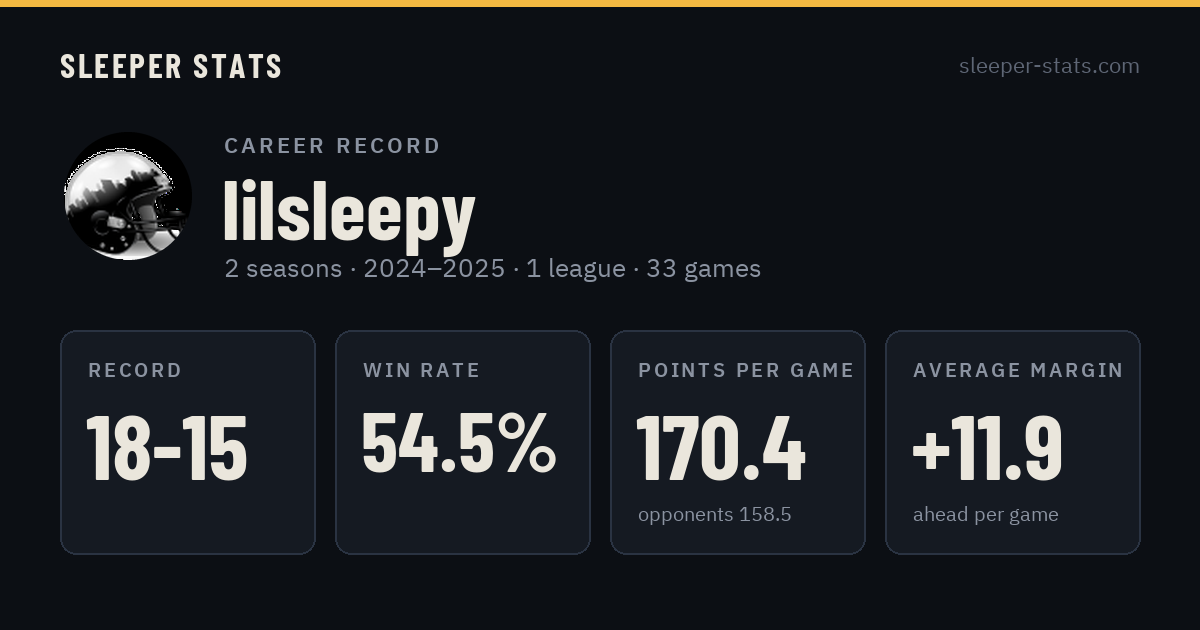Viewport: 1200px width, 630px height.
Task: Click the opponents 158.5 subtext
Action: pyautogui.click(x=715, y=515)
